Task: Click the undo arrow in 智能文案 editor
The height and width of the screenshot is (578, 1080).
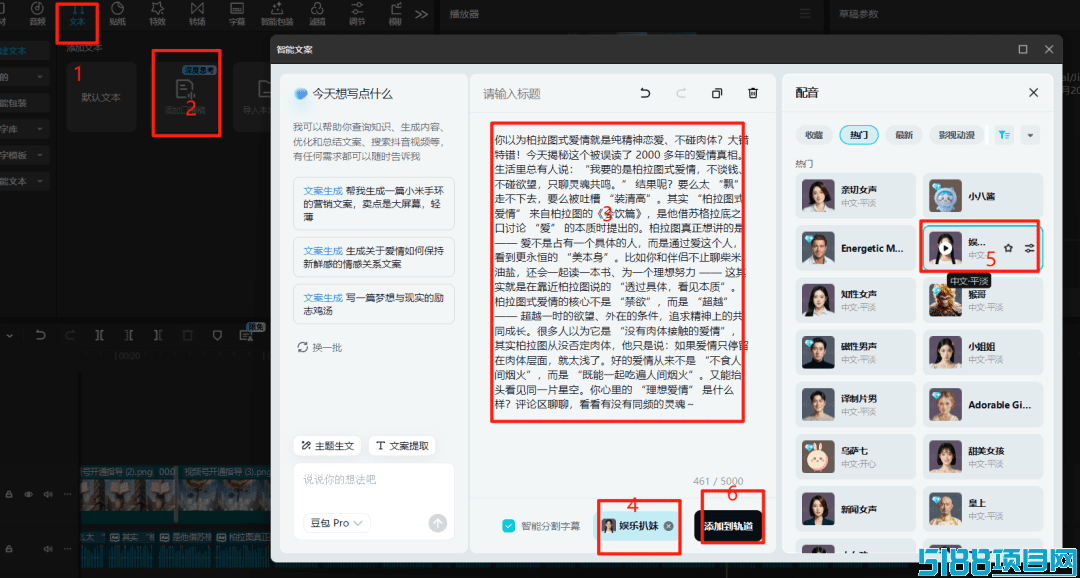Action: 645,94
